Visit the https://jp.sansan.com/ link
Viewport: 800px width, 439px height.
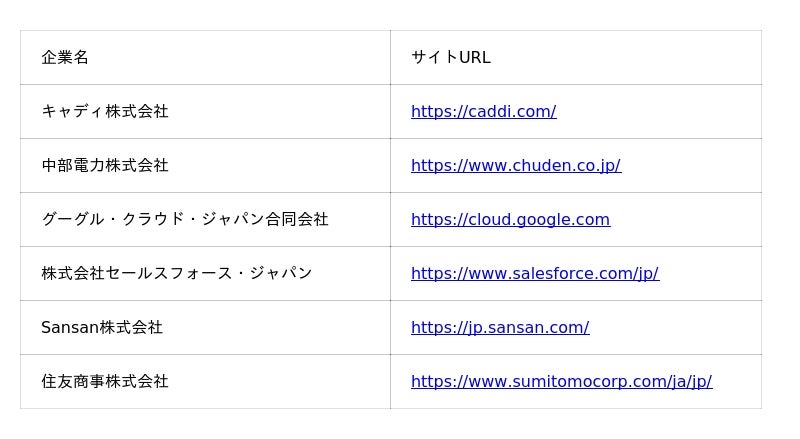(499, 328)
